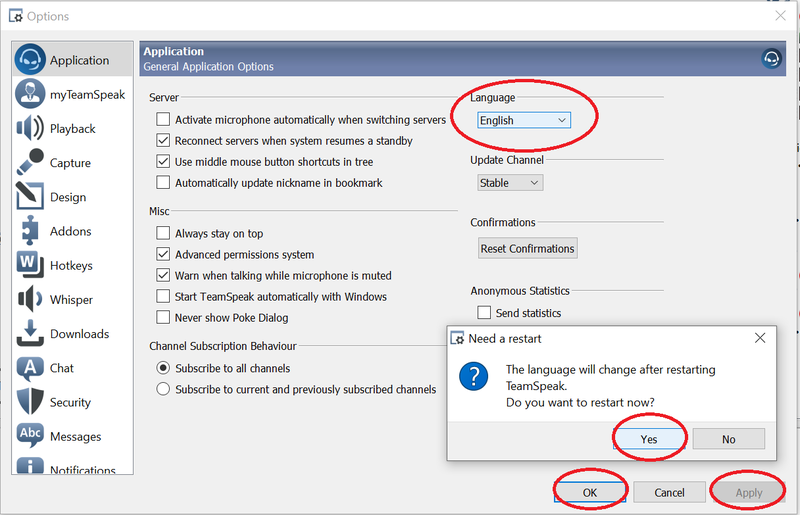
Task: Click the Messages label in the sidebar
Action: [x=76, y=436]
